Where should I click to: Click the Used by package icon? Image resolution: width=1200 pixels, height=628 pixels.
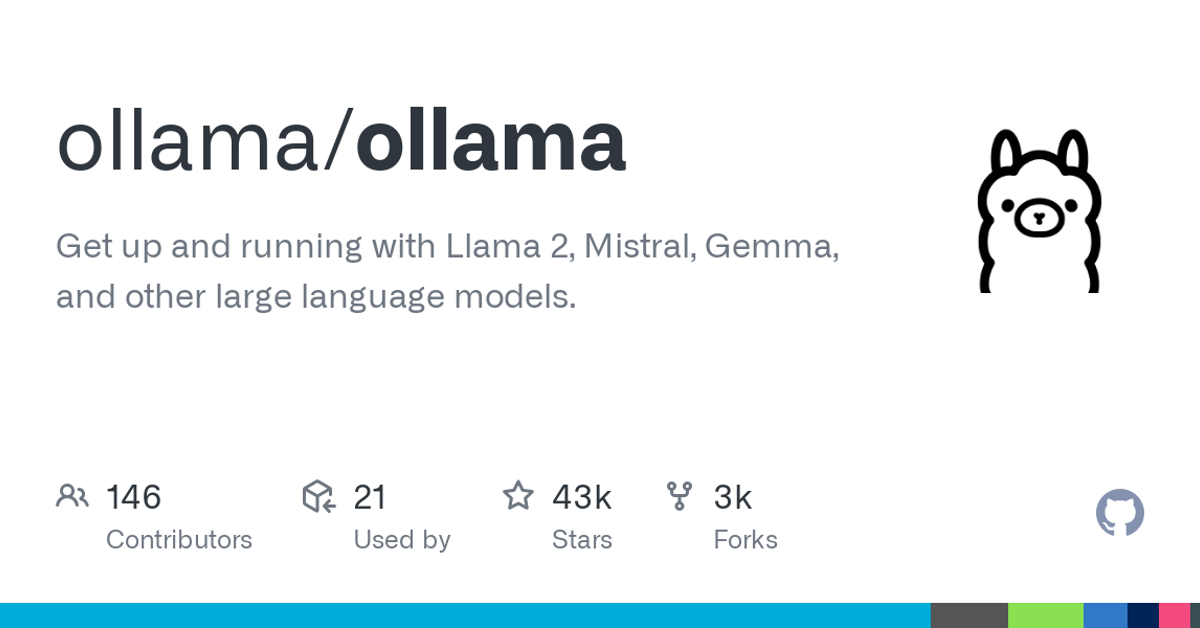coord(318,496)
